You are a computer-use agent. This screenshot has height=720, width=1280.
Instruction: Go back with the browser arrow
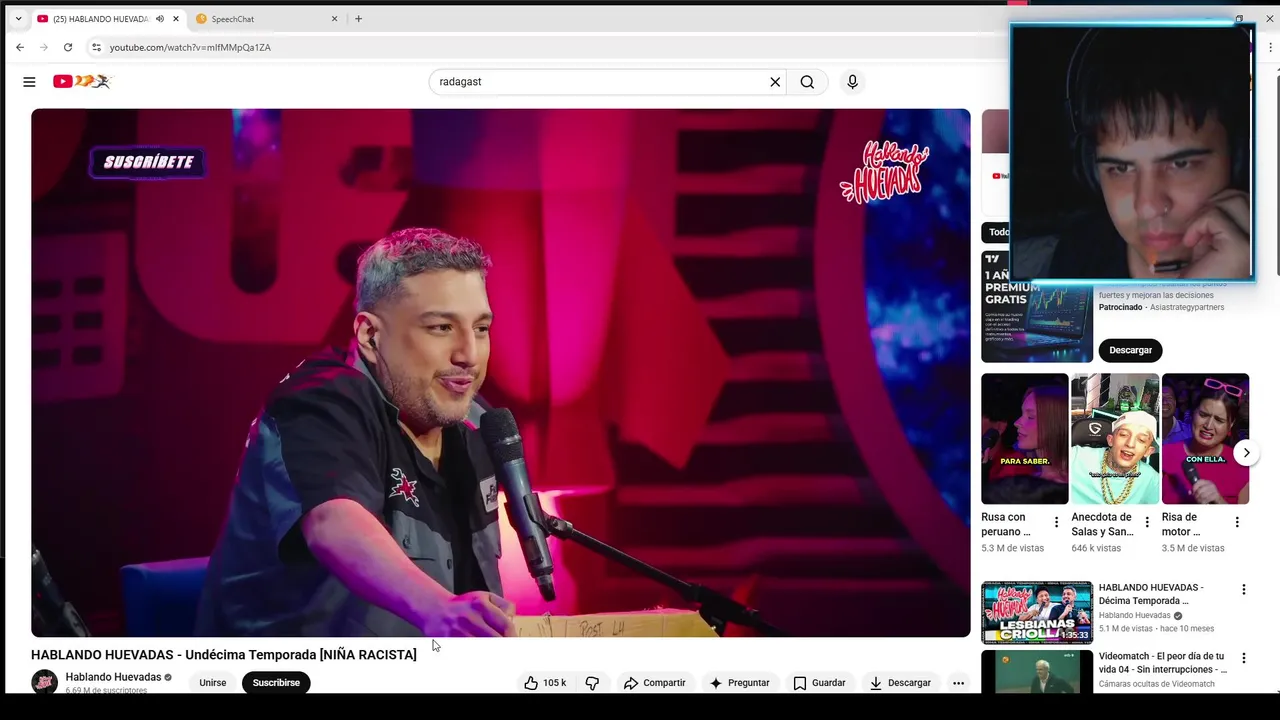click(20, 47)
